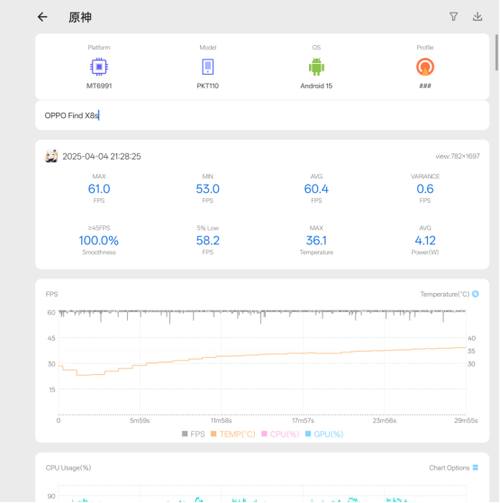Select the 29m55s time axis label
This screenshot has width=500, height=503.
466,420
